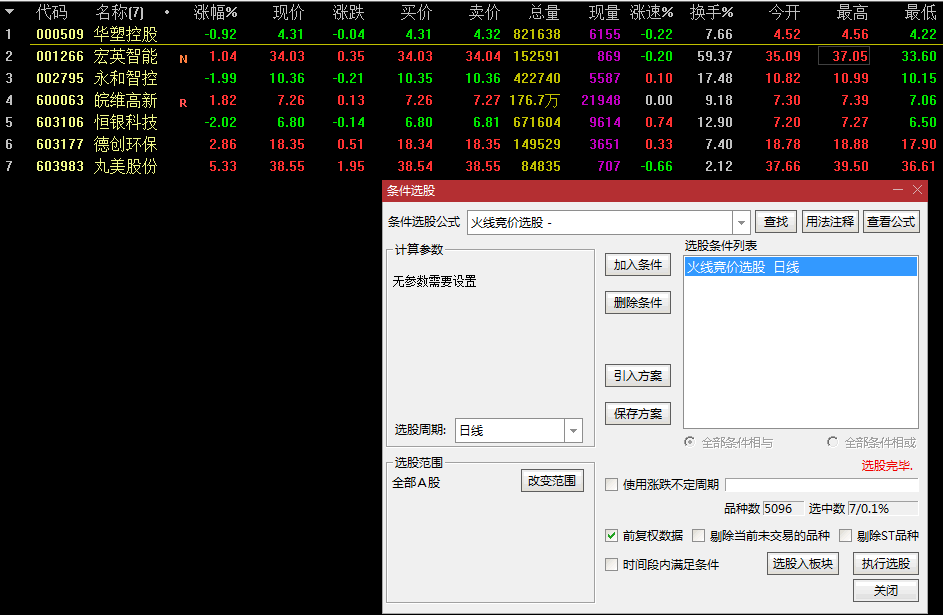Screen dimensions: 943x615
Task: Click 换手% value 59.37
Action: (714, 57)
